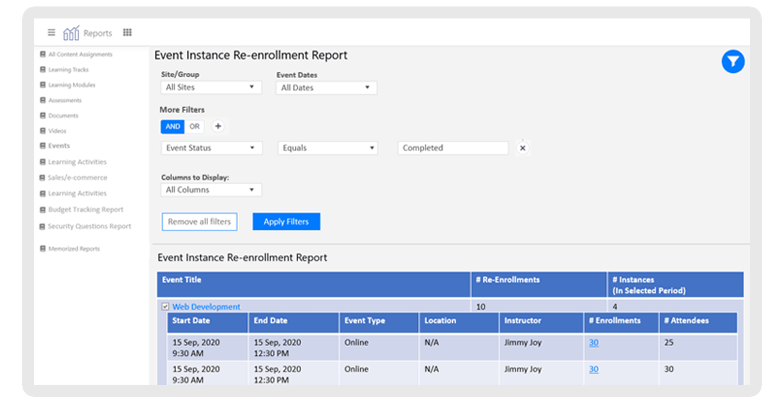Viewport: 784px width, 403px height.
Task: Click the Event Title column header
Action: (314, 284)
